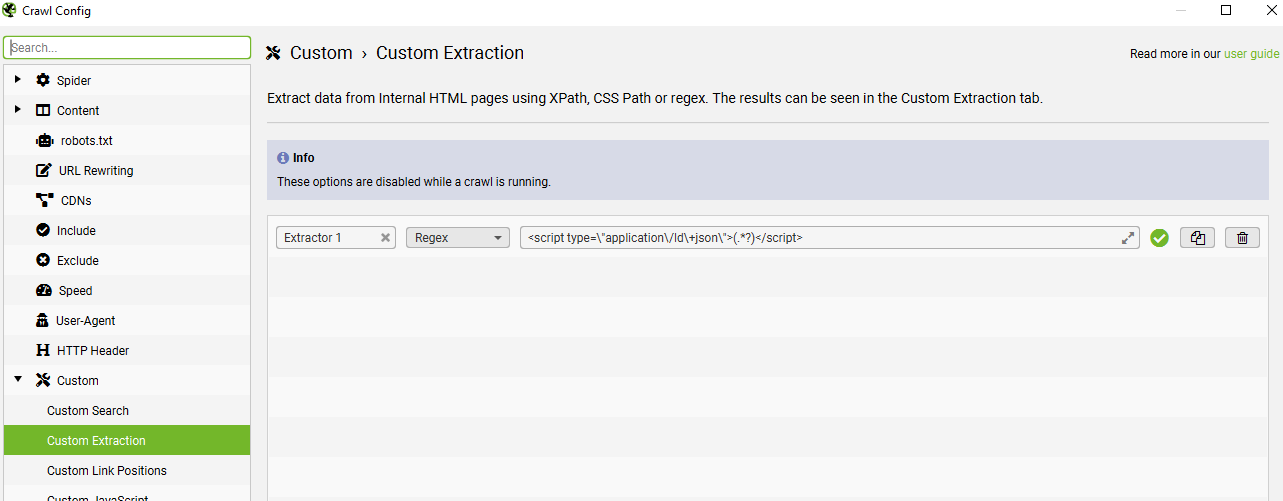1283x501 pixels.
Task: Click the Speed gauge icon
Action: pyautogui.click(x=43, y=291)
